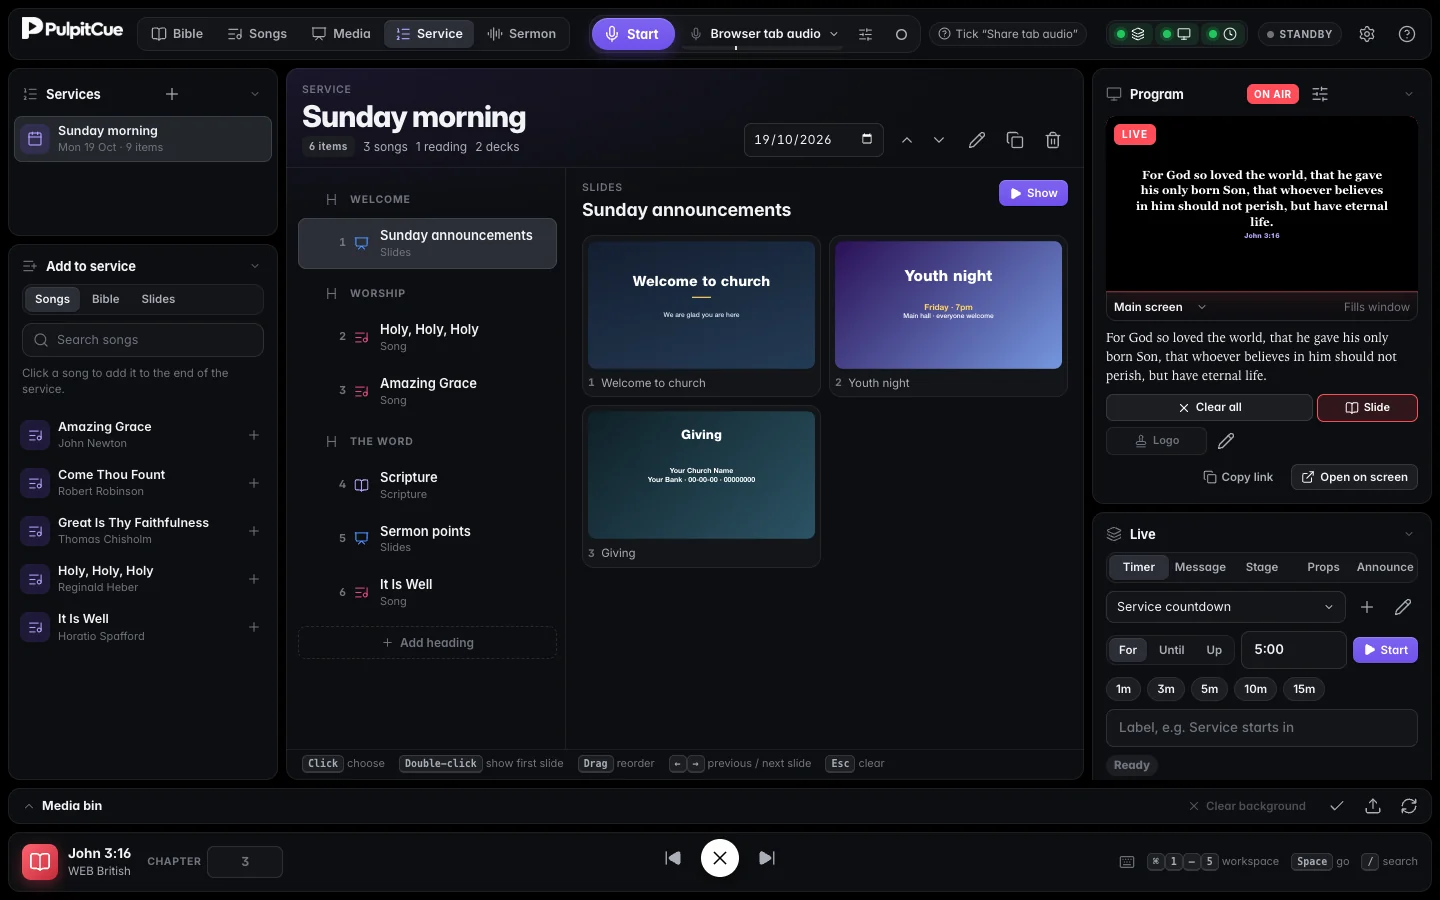The width and height of the screenshot is (1440, 900).
Task: Collapse the Add to service panel
Action: point(254,266)
